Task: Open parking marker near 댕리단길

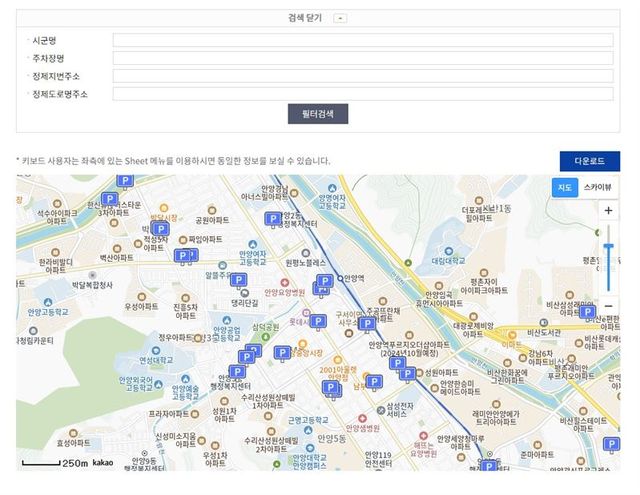Action: (239, 281)
